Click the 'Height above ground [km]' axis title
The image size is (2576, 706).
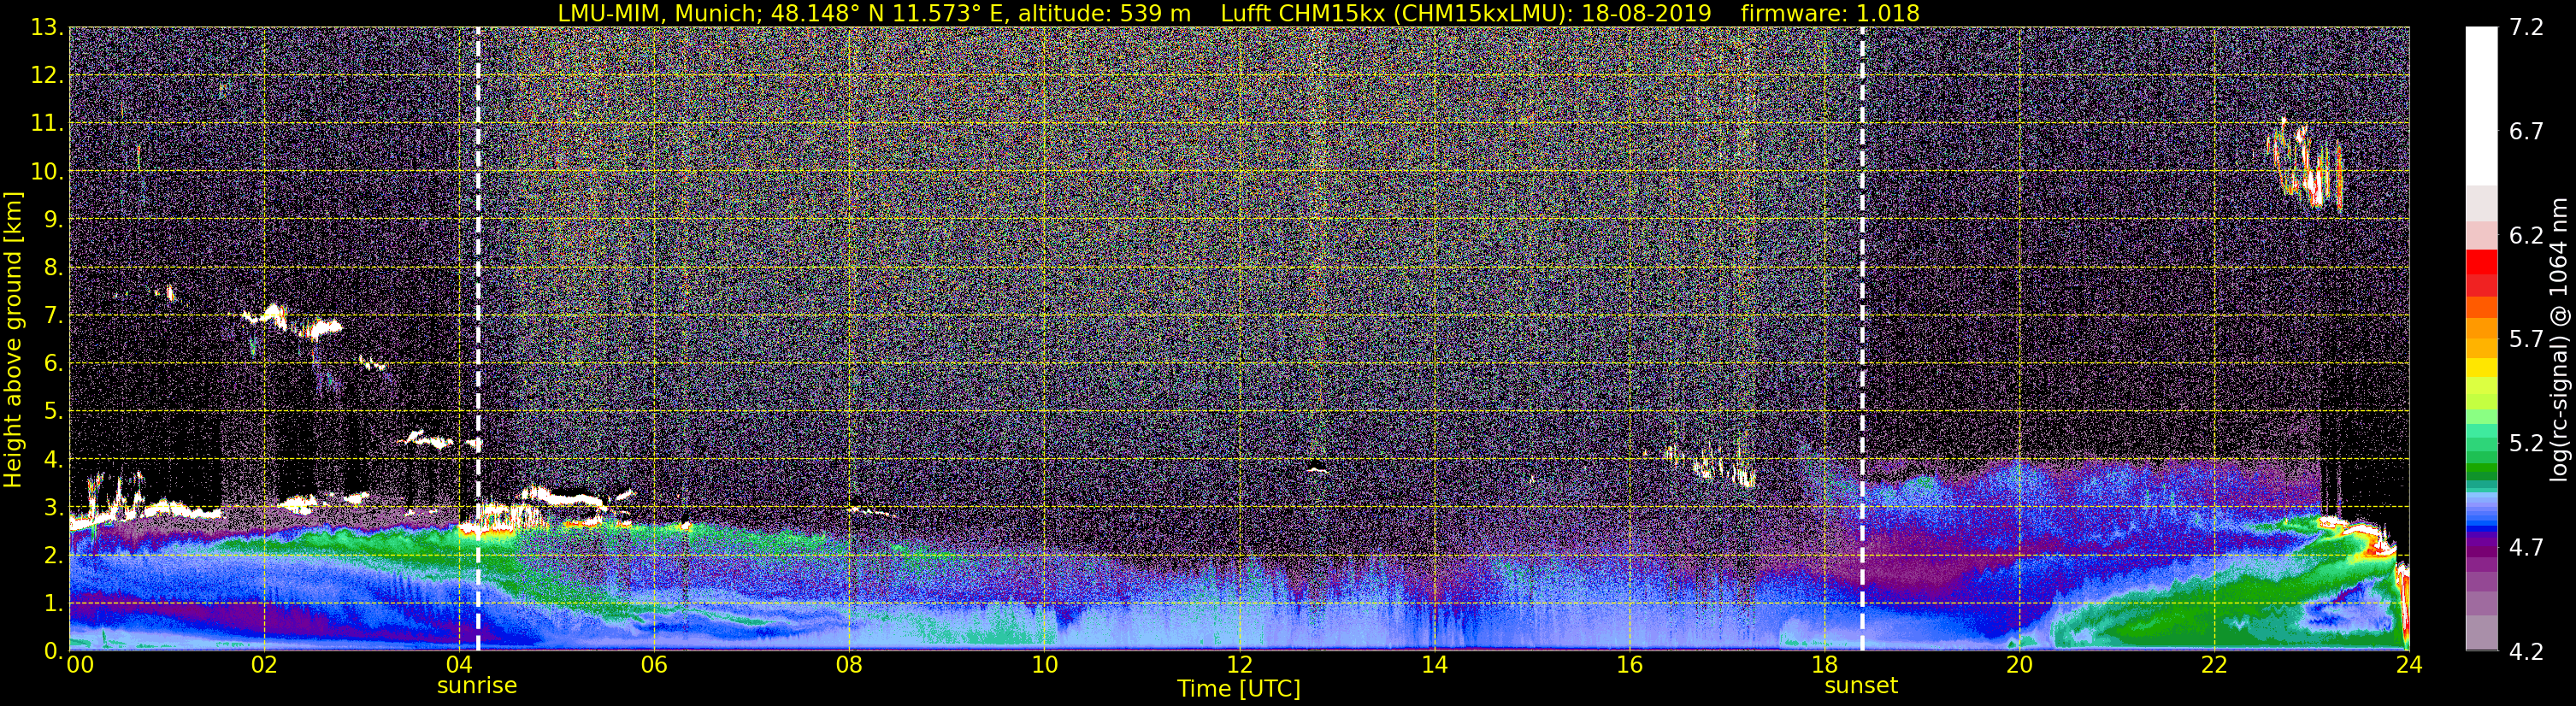(13, 340)
